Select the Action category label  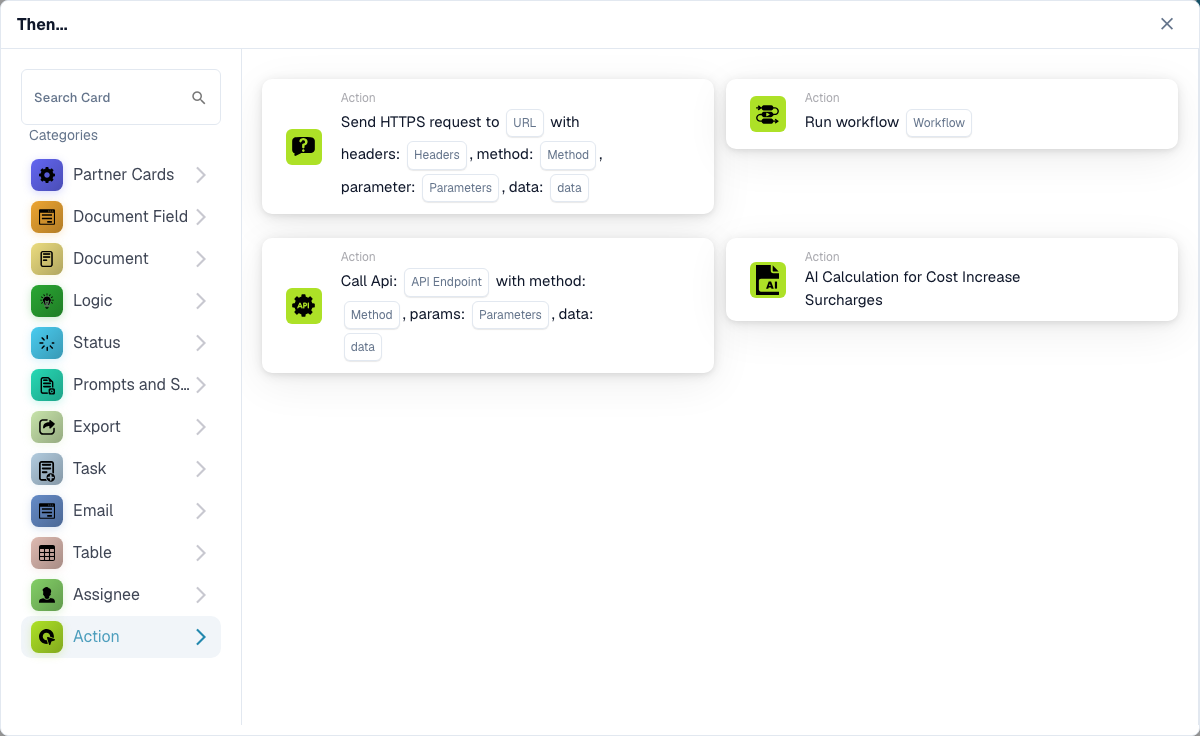tap(96, 636)
